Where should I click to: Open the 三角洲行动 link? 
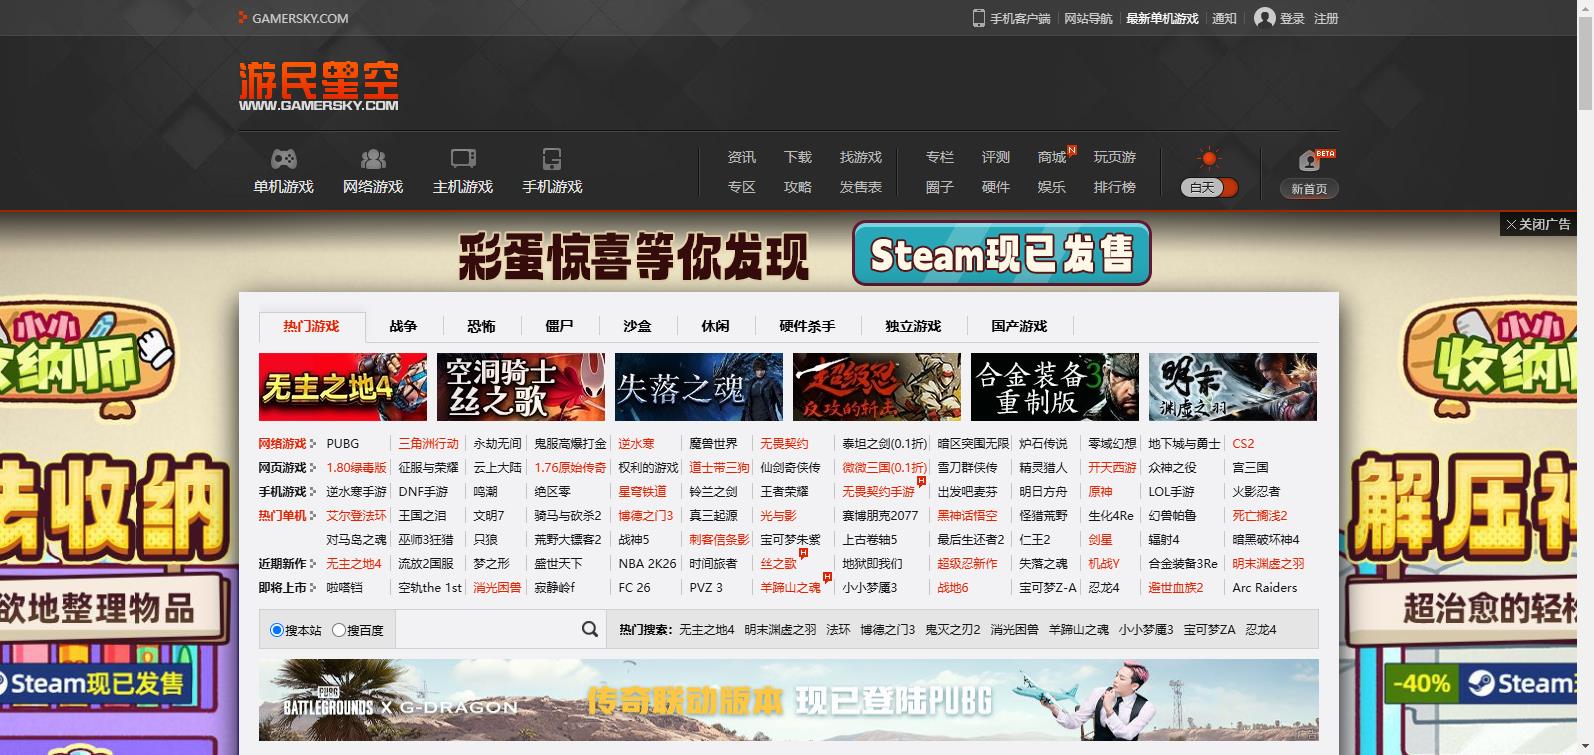pos(428,443)
